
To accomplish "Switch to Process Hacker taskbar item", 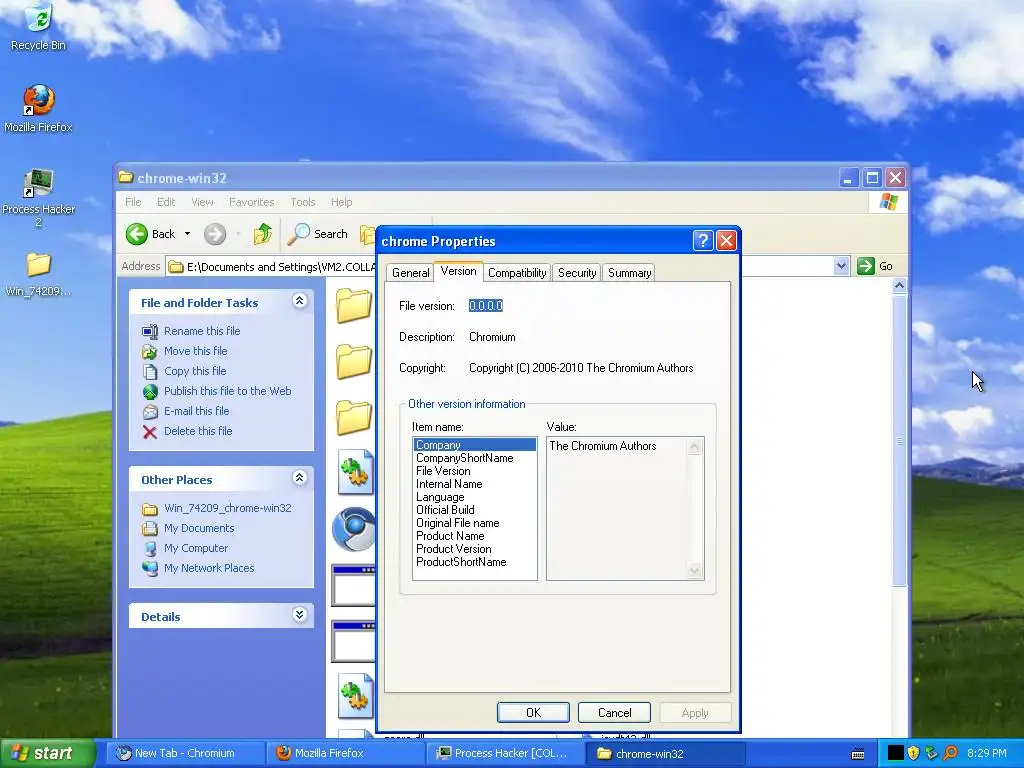I will click(x=505, y=754).
